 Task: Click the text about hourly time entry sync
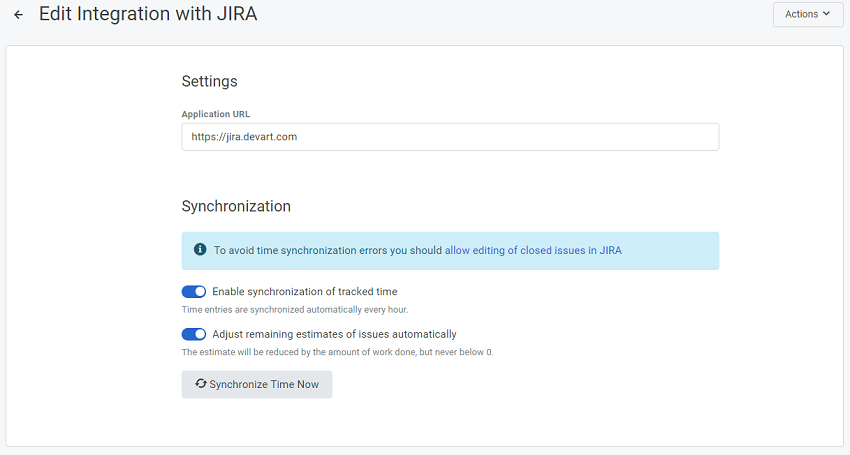(295, 310)
